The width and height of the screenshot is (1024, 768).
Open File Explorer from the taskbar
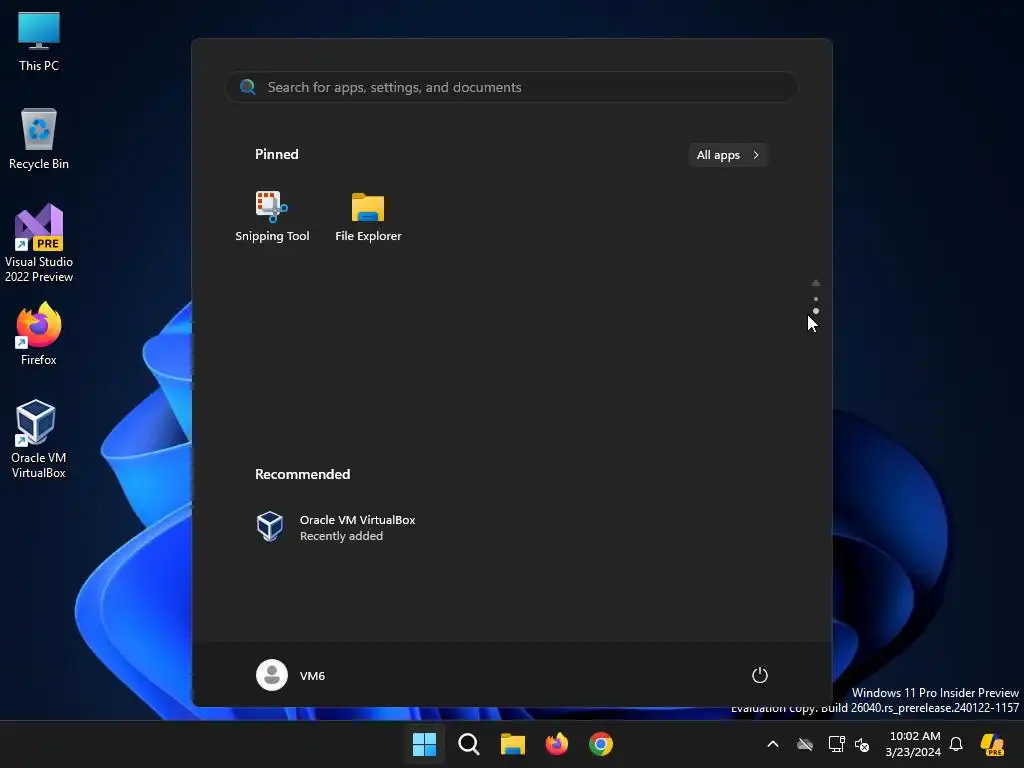(513, 744)
